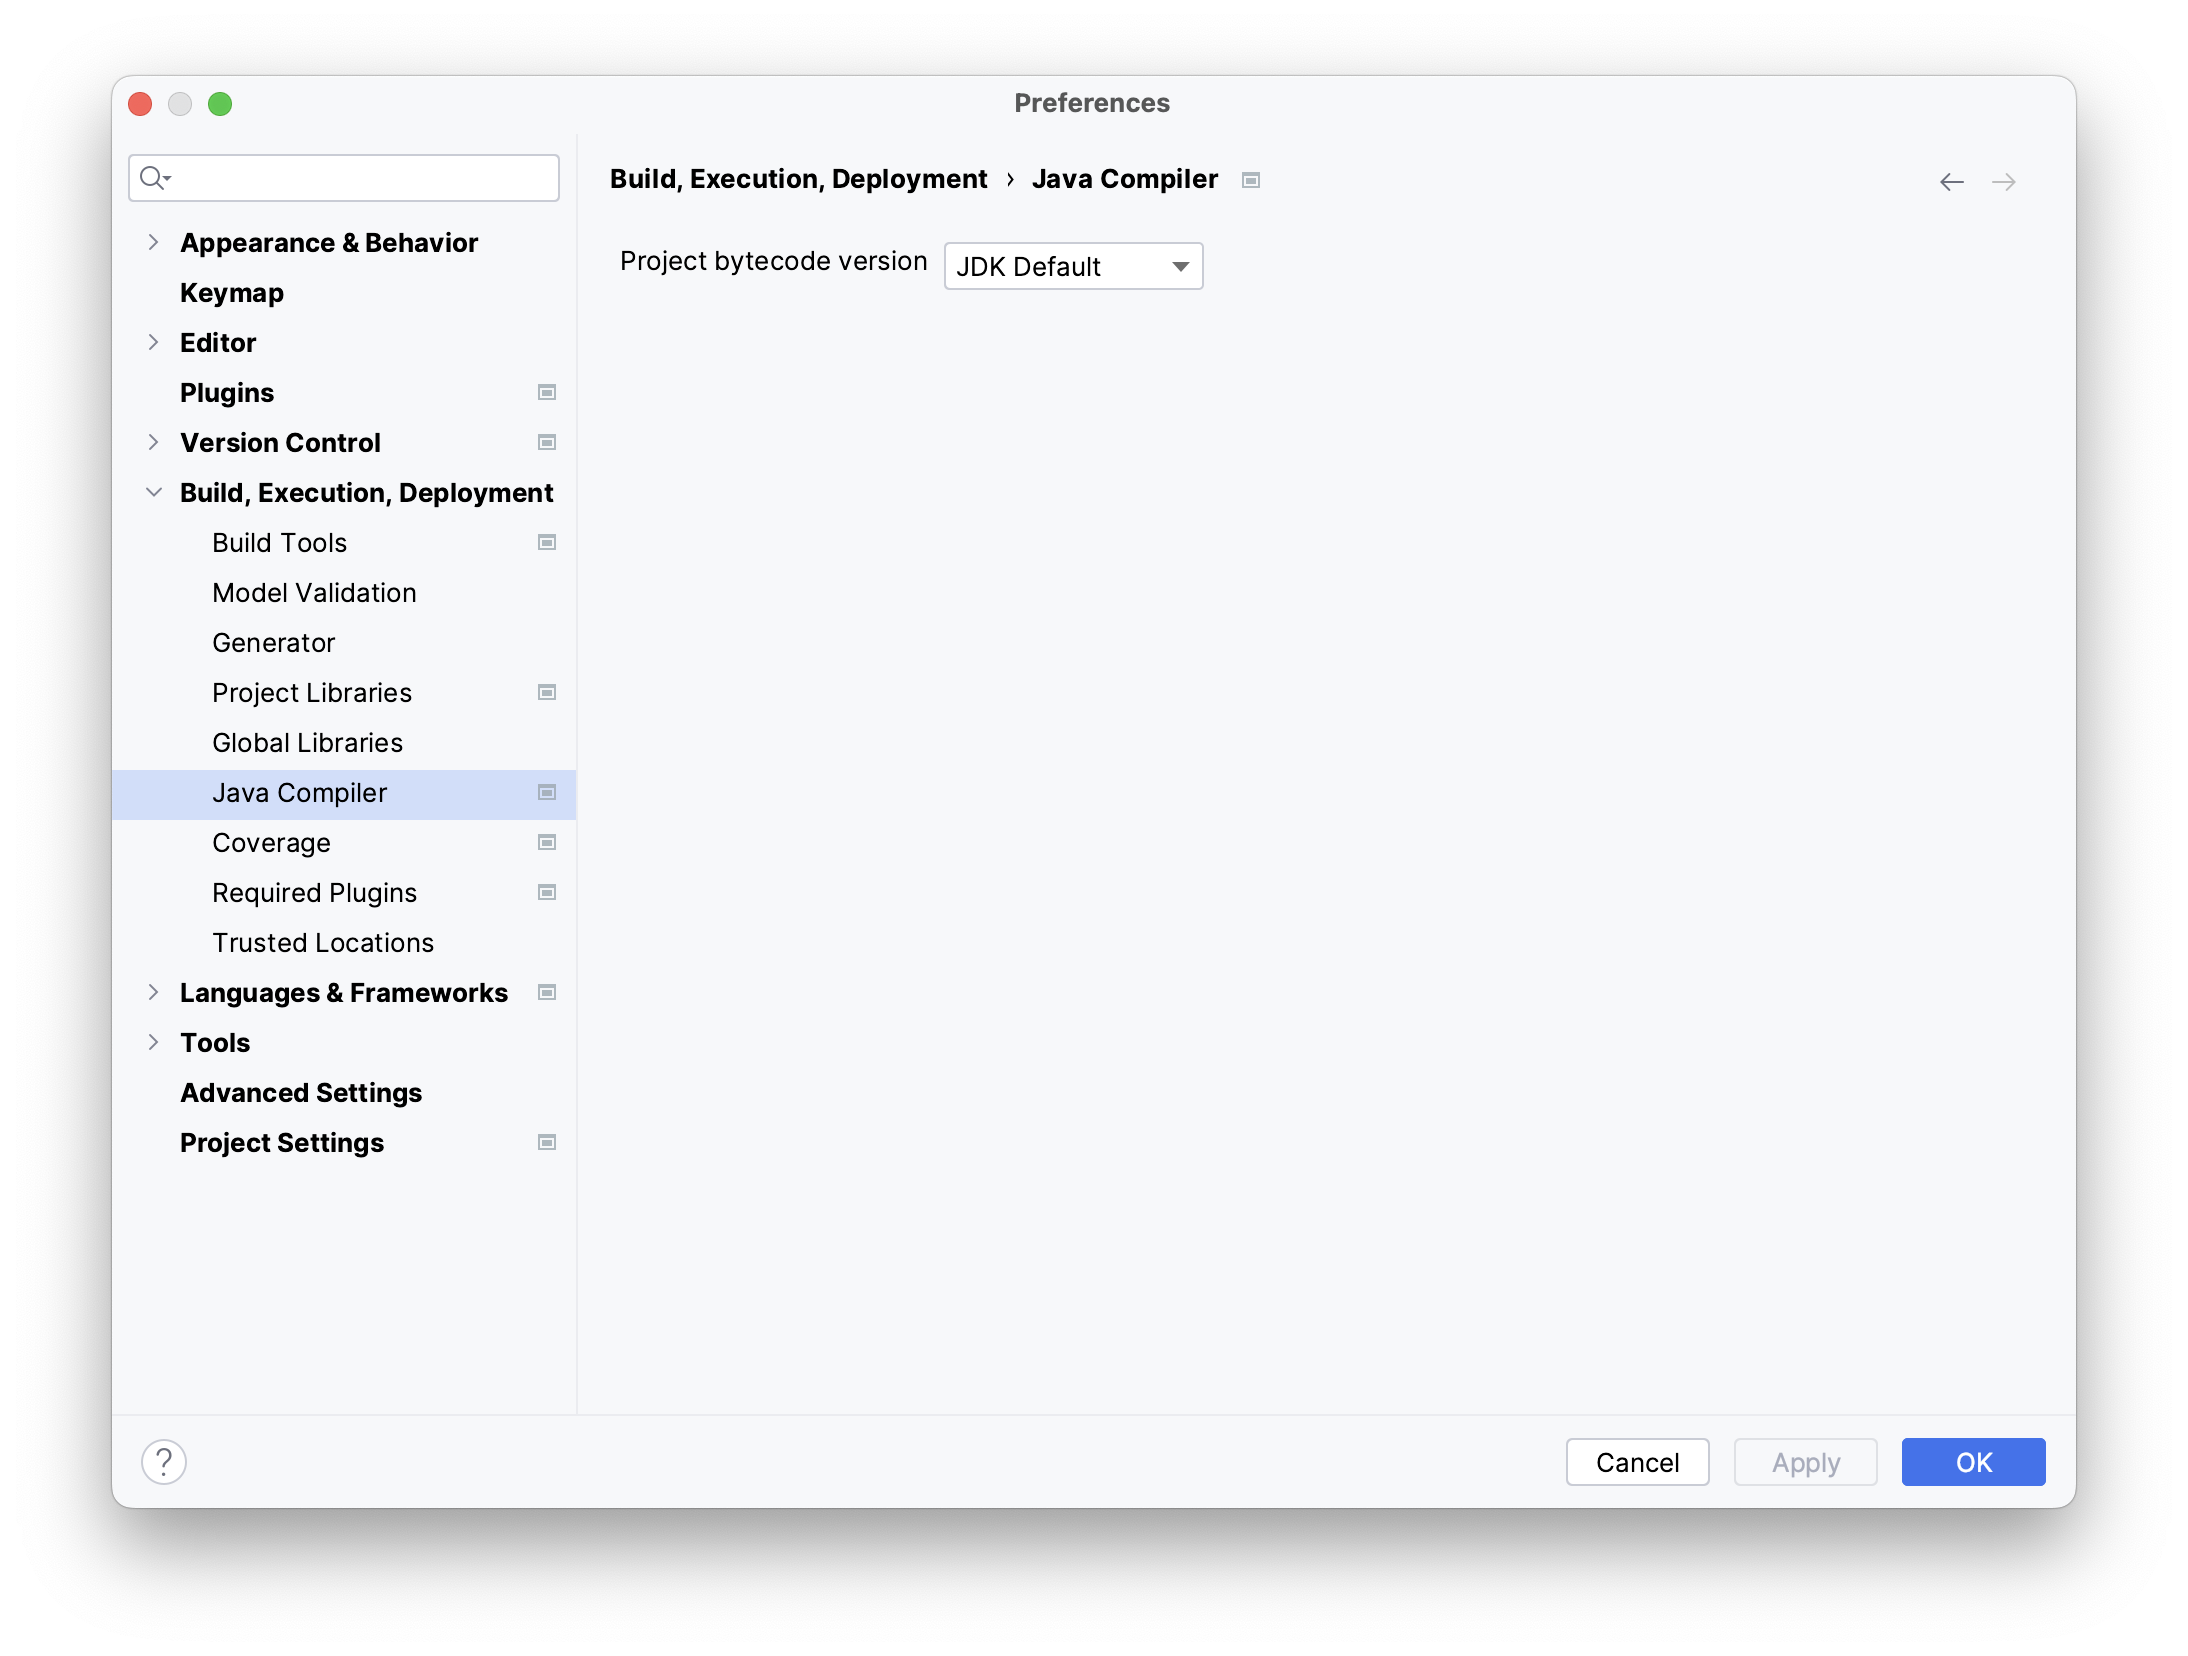Screen dimensions: 2188x1656
Task: Click project-level icon beside Build Tools
Action: coord(547,542)
